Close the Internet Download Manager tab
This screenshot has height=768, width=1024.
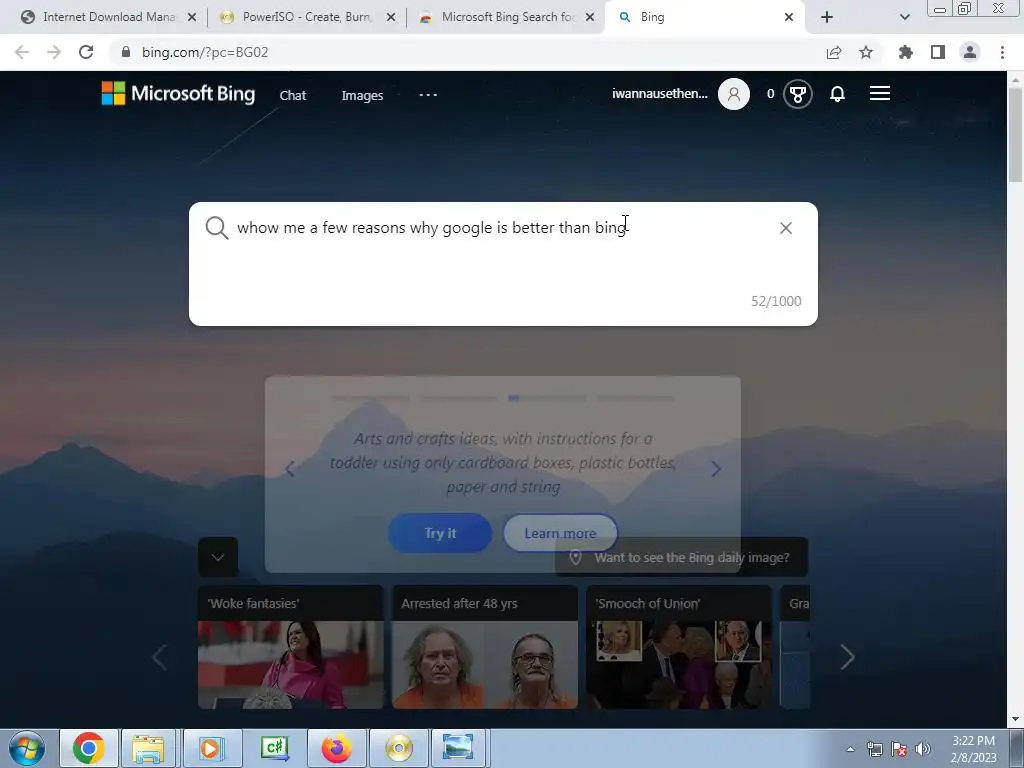point(192,17)
